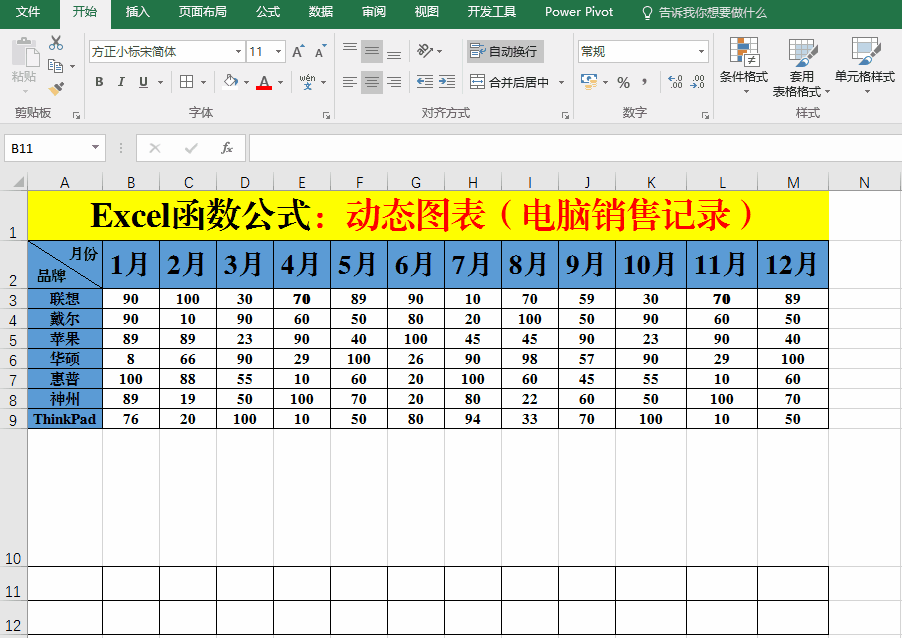Click the Paste clipboard icon
Image resolution: width=902 pixels, height=638 pixels.
click(25, 53)
